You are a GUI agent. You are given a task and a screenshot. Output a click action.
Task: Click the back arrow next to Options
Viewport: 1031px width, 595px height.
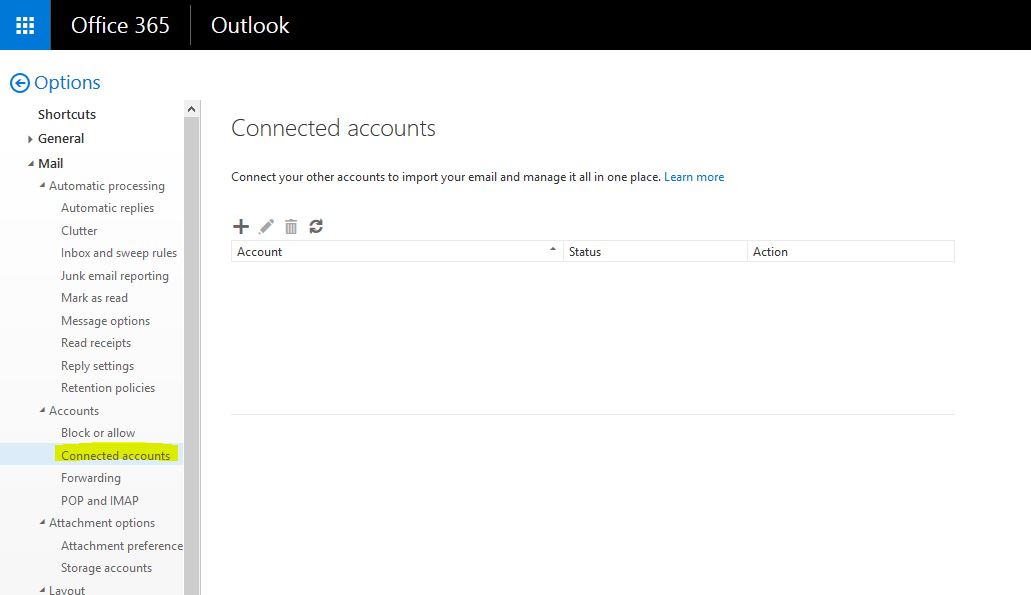pyautogui.click(x=20, y=83)
